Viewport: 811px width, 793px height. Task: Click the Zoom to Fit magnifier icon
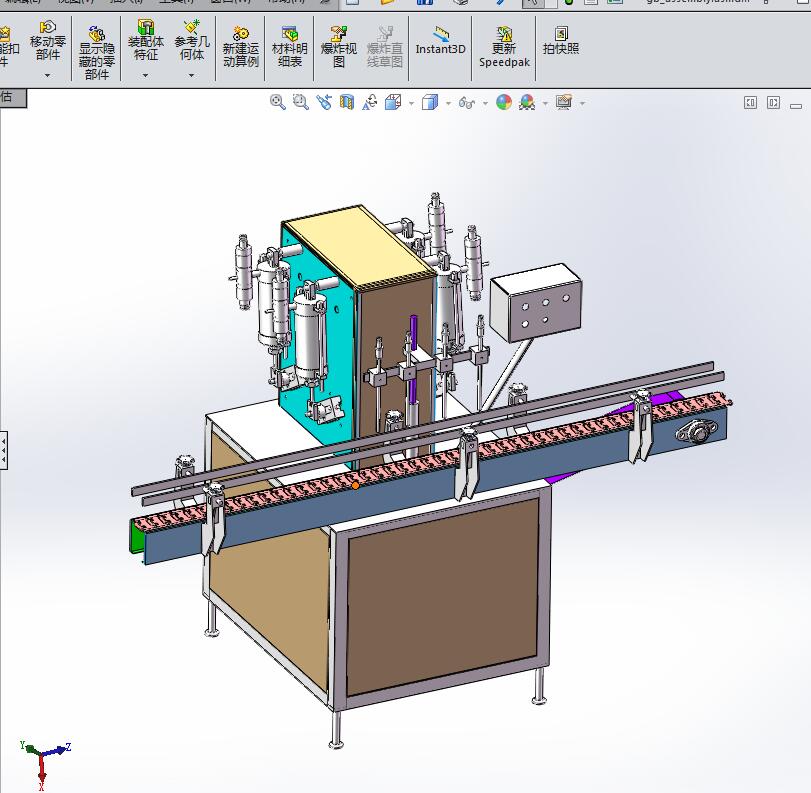(x=278, y=102)
